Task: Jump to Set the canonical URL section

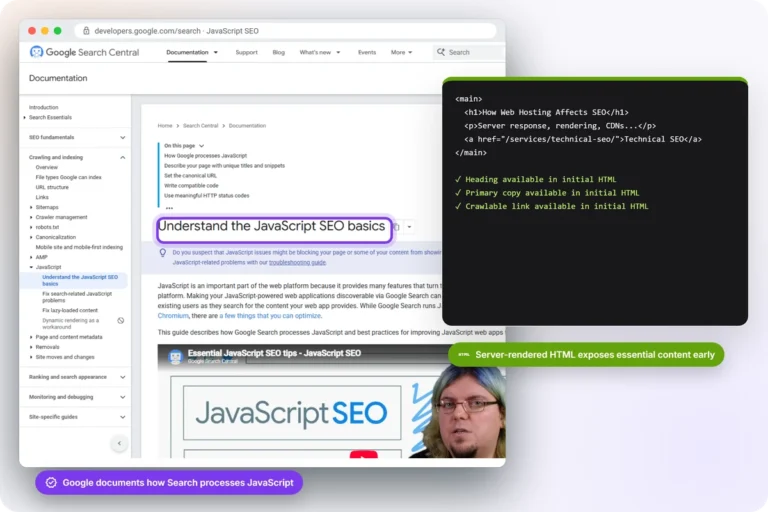Action: pyautogui.click(x=190, y=175)
